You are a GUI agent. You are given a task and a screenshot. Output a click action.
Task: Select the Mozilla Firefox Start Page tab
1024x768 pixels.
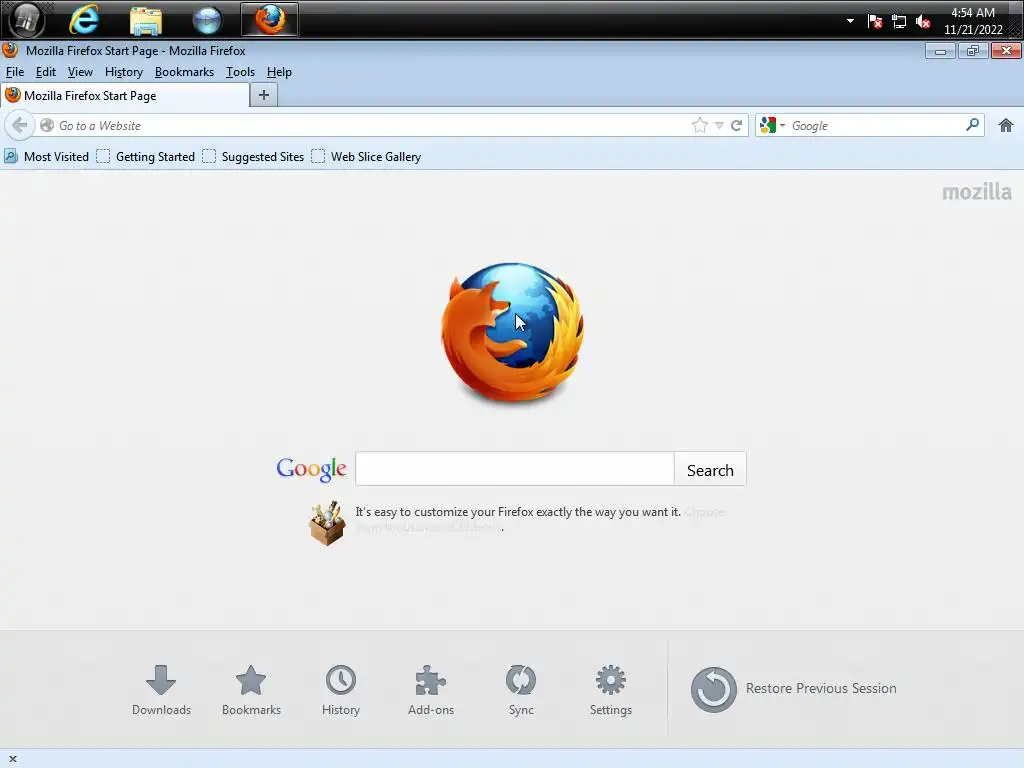tap(125, 95)
